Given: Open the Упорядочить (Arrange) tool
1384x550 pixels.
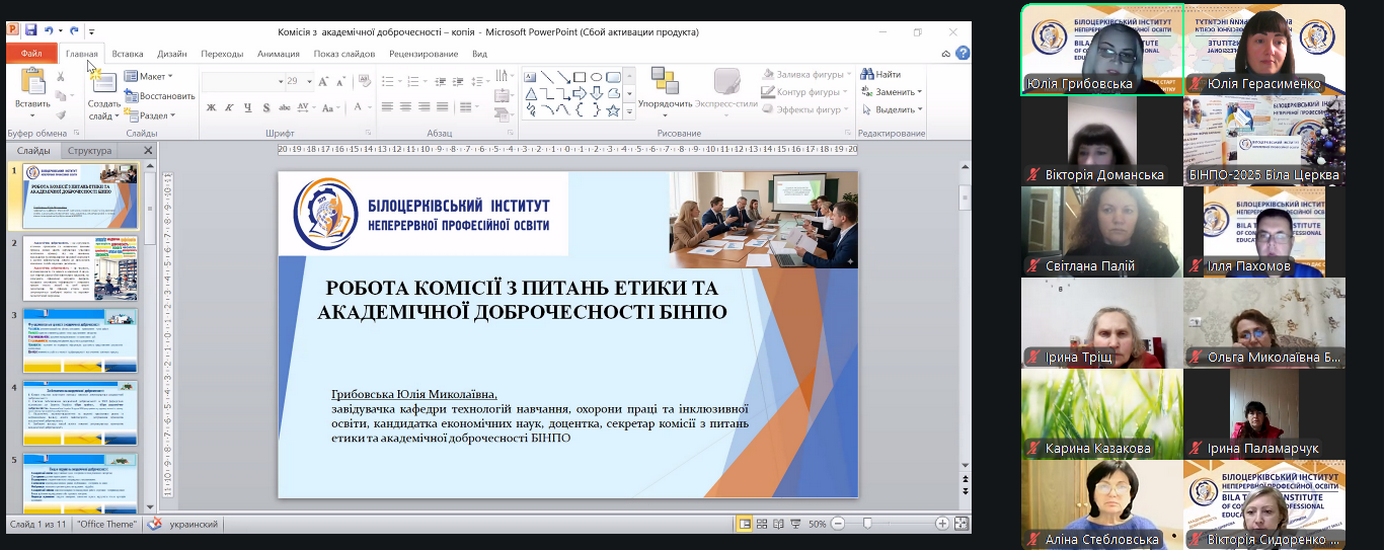Looking at the screenshot, I should pyautogui.click(x=665, y=88).
